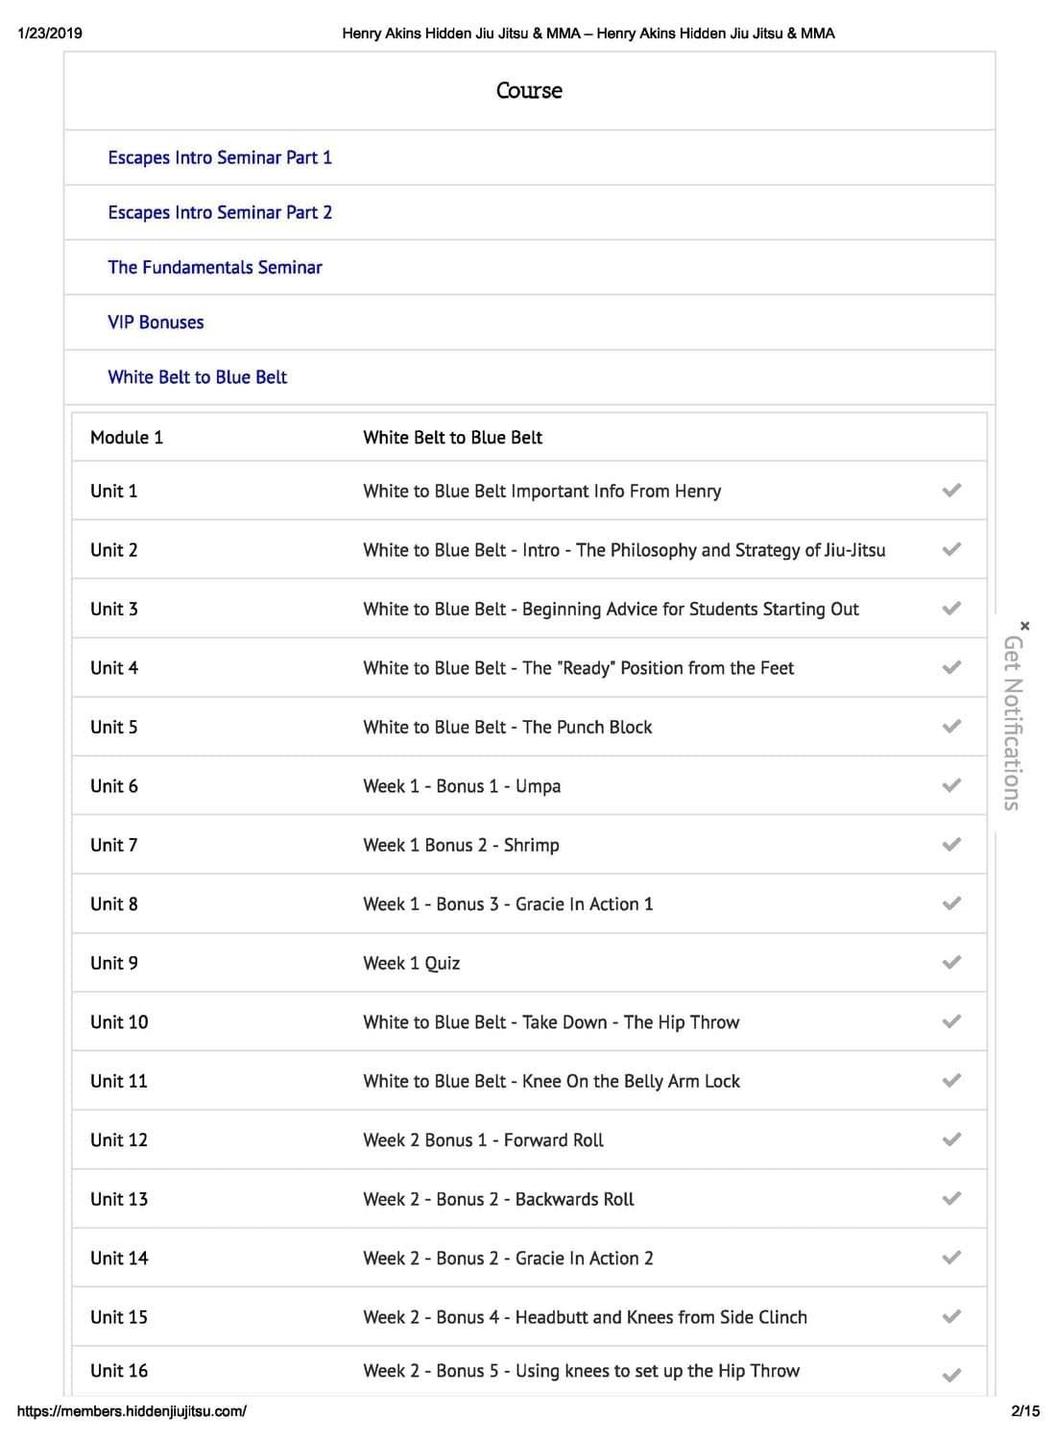Click the completed checkmark for Unit 5
The image size is (1056, 1440).
pos(952,726)
